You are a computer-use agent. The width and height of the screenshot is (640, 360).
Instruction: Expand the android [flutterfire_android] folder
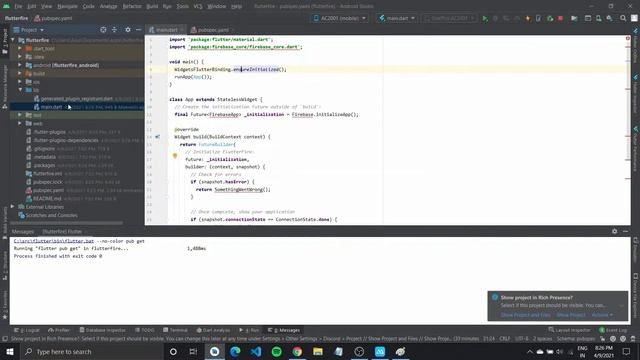20,65
